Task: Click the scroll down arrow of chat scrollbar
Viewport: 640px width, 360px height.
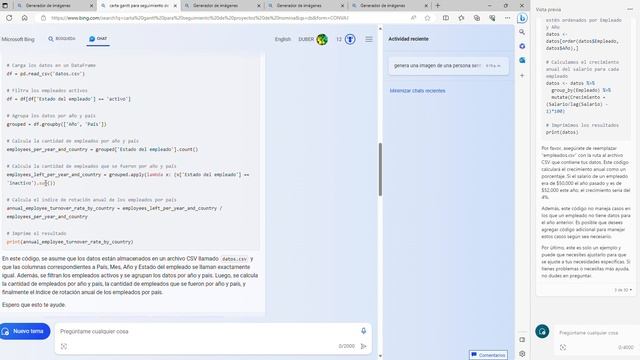Action: 380,356
